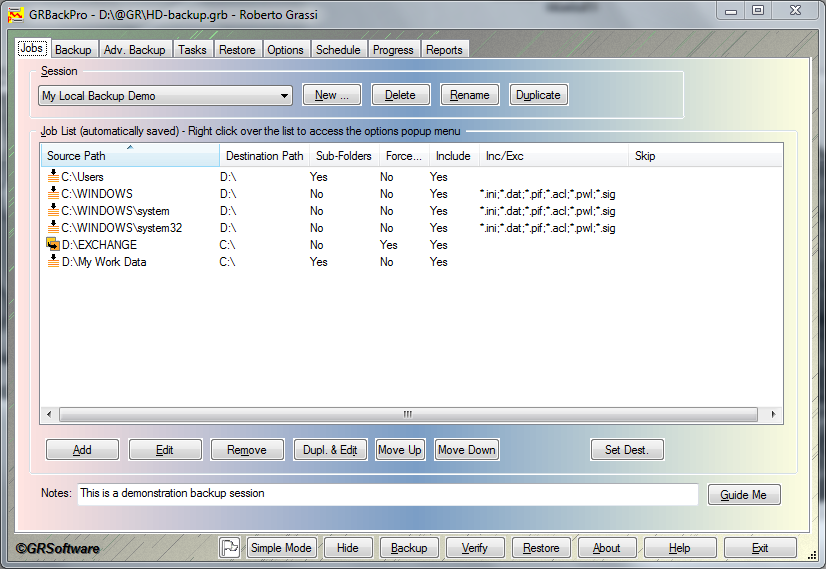Click the New ... session button

[332, 95]
